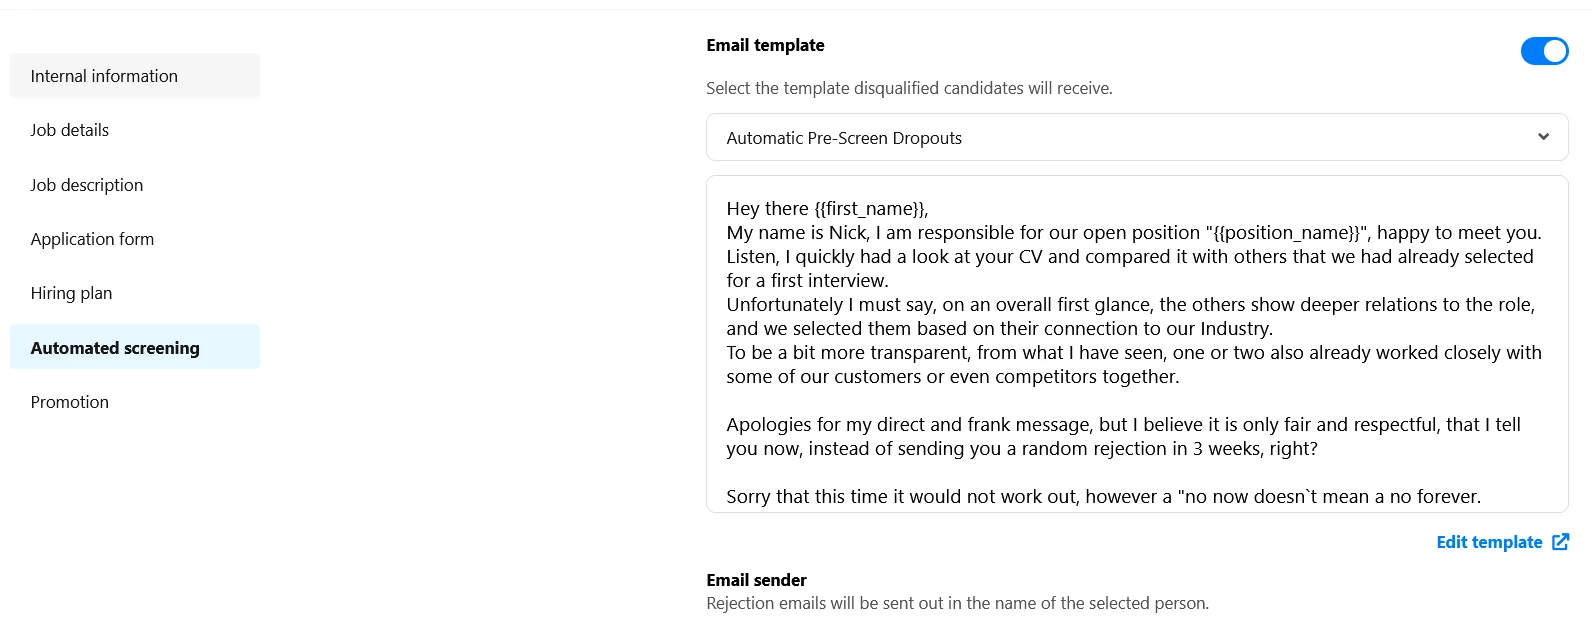
Task: Select Application form in sidebar
Action: (135, 239)
